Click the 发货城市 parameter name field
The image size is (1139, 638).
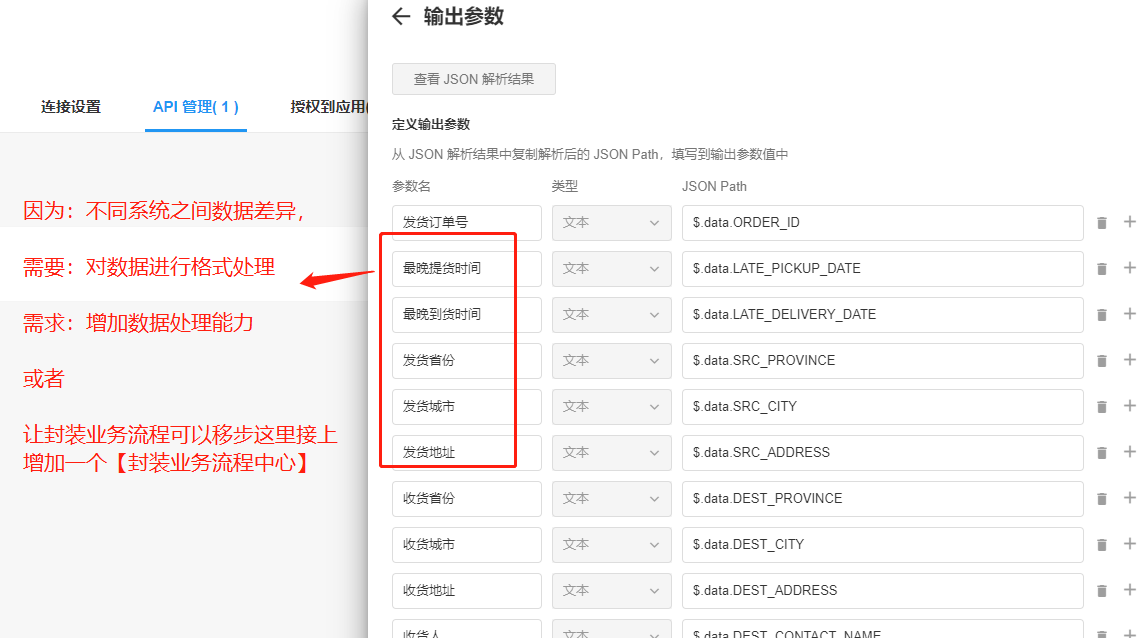(466, 407)
